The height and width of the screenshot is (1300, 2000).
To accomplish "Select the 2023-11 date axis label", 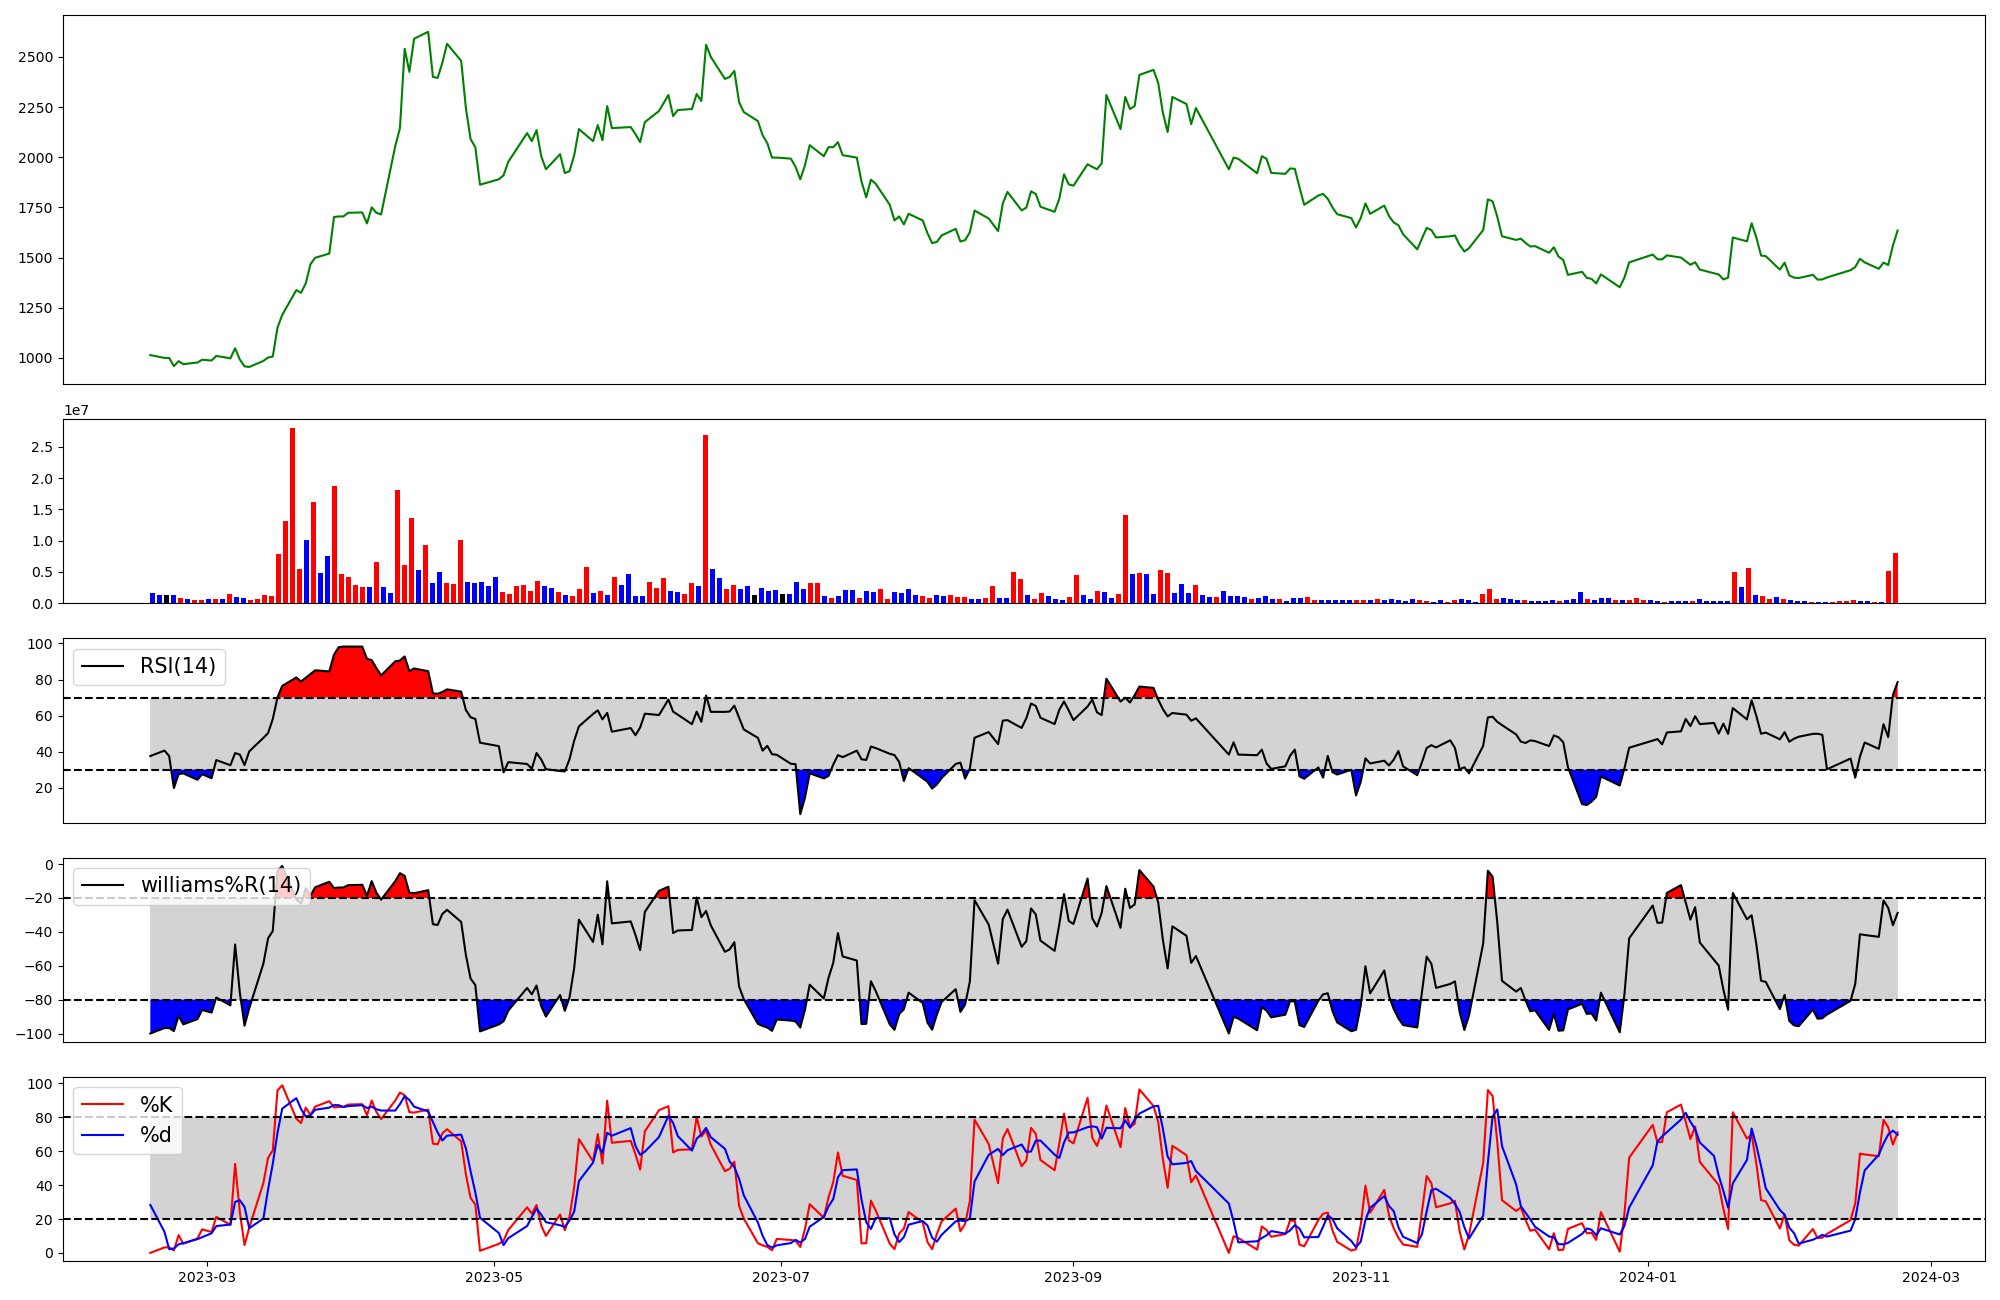I will [x=1361, y=1277].
